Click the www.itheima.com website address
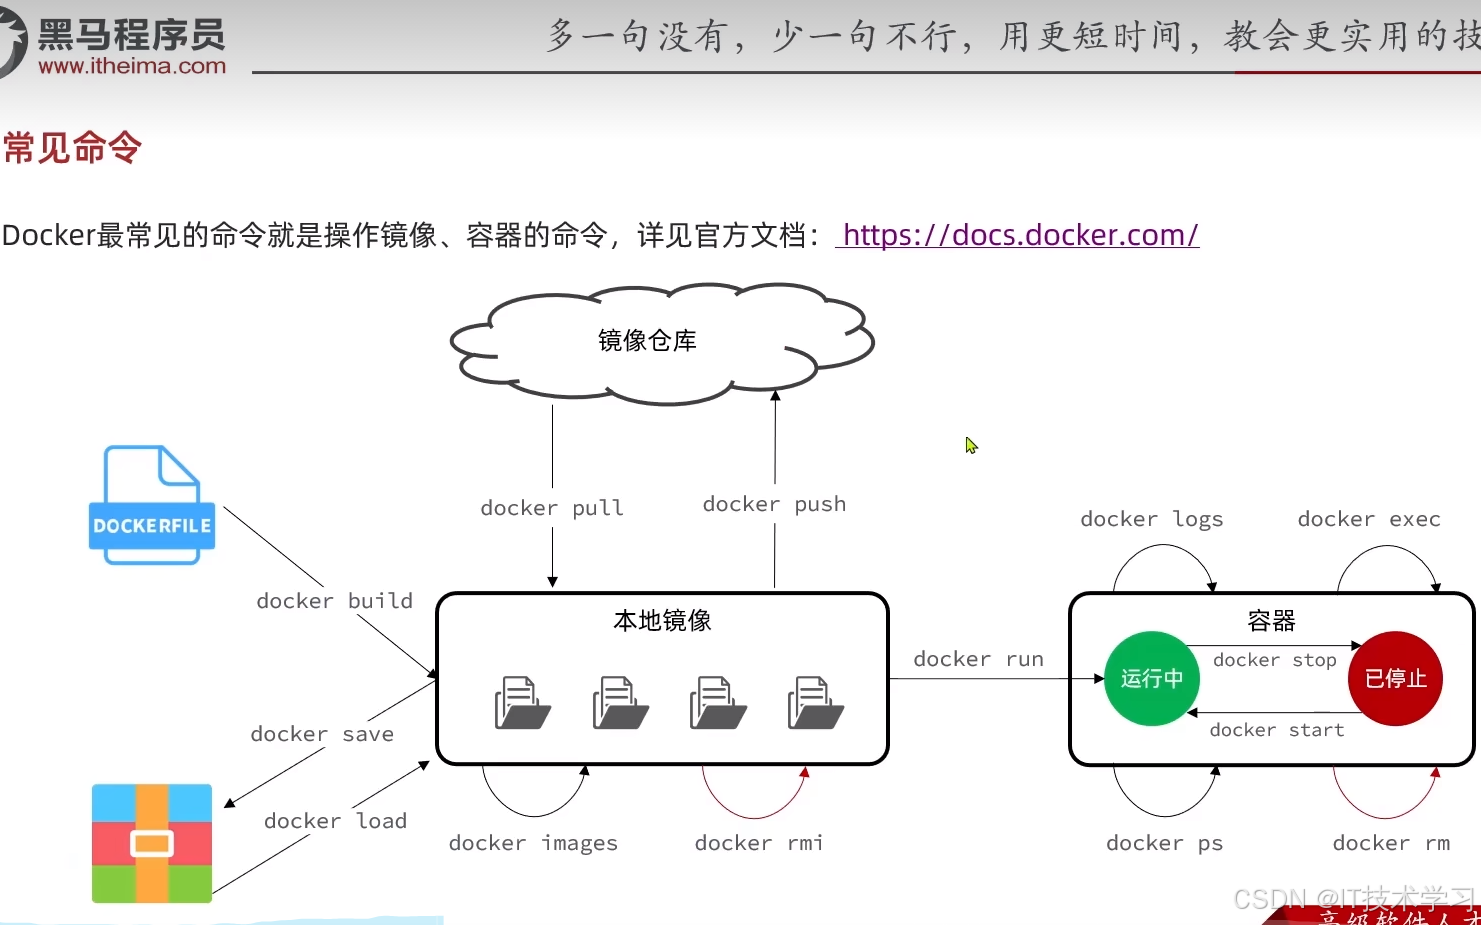 [x=132, y=66]
